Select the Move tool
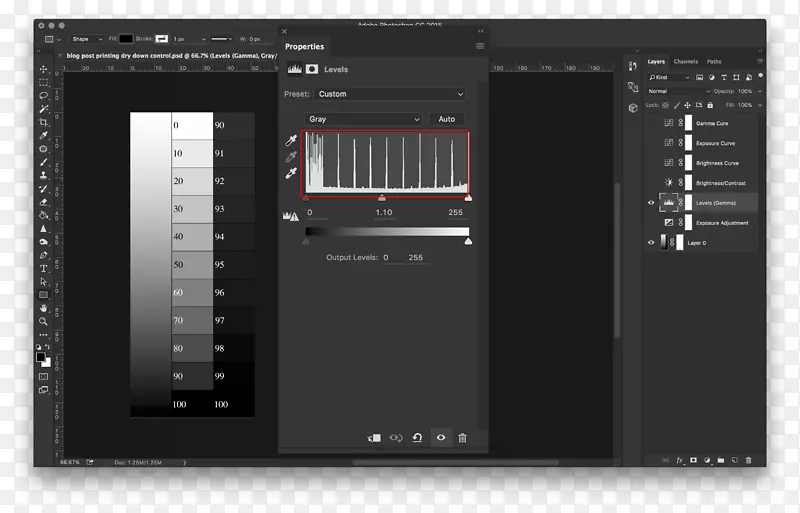The height and width of the screenshot is (513, 800). [44, 69]
